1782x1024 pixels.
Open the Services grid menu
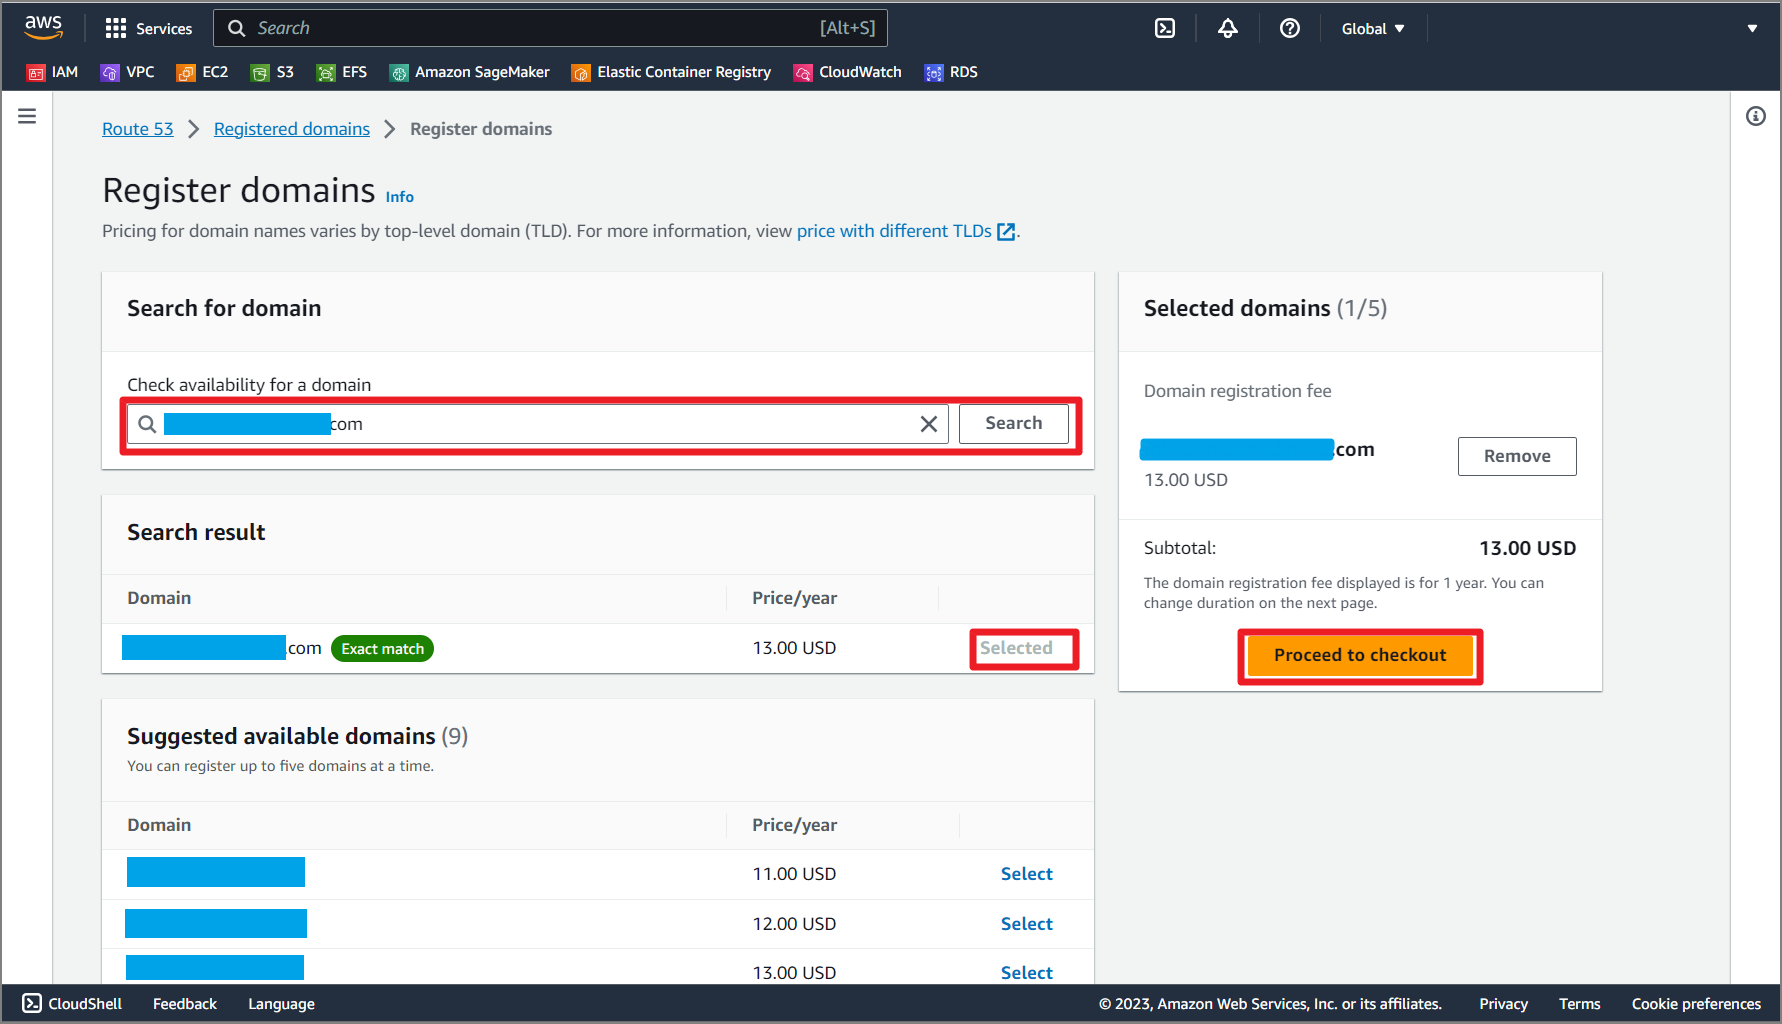coord(148,28)
